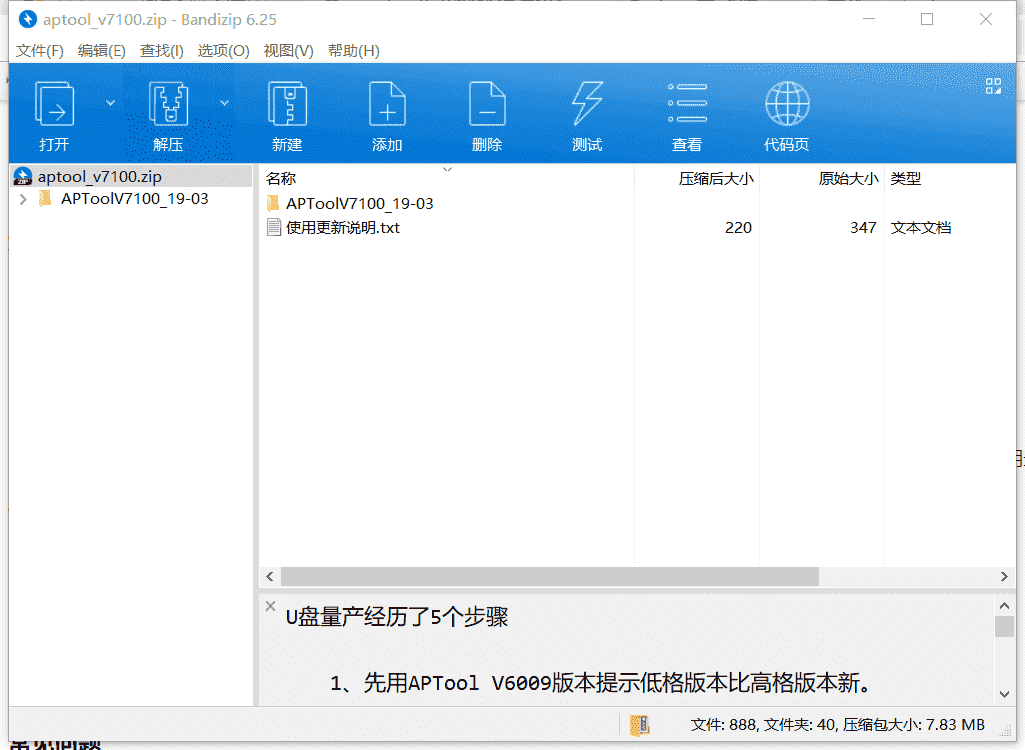Close the comment preview pane

coord(271,606)
